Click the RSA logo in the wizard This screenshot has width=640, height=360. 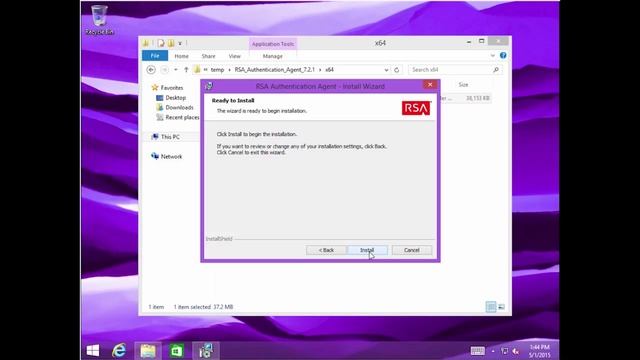pyautogui.click(x=416, y=108)
